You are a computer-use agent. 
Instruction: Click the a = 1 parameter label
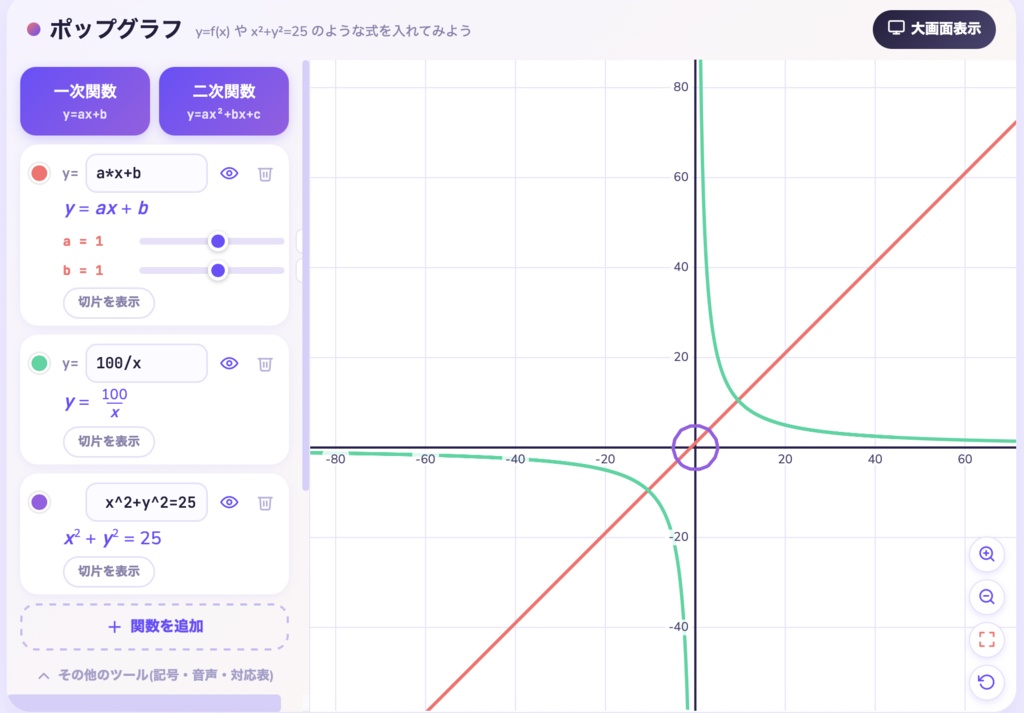click(x=83, y=242)
